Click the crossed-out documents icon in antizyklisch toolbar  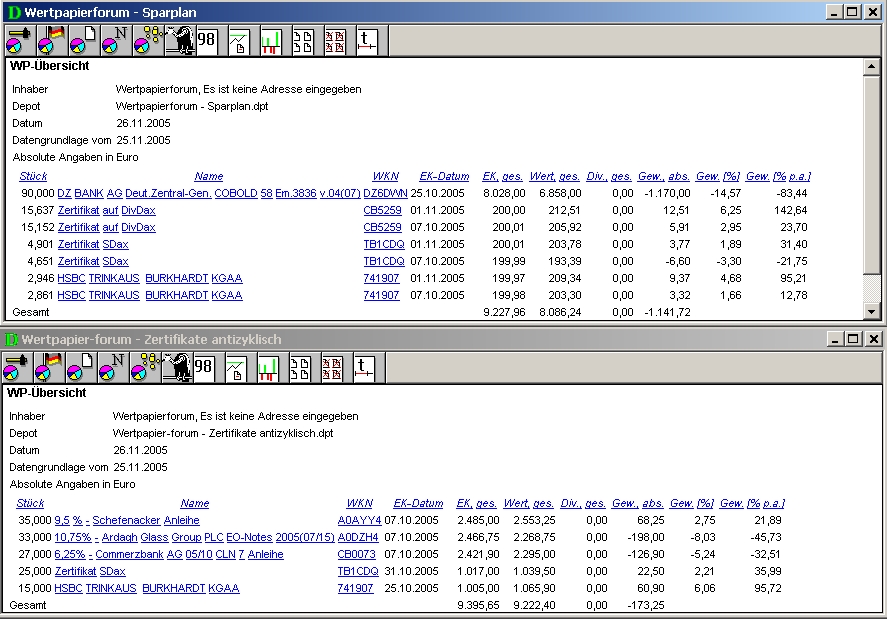332,368
